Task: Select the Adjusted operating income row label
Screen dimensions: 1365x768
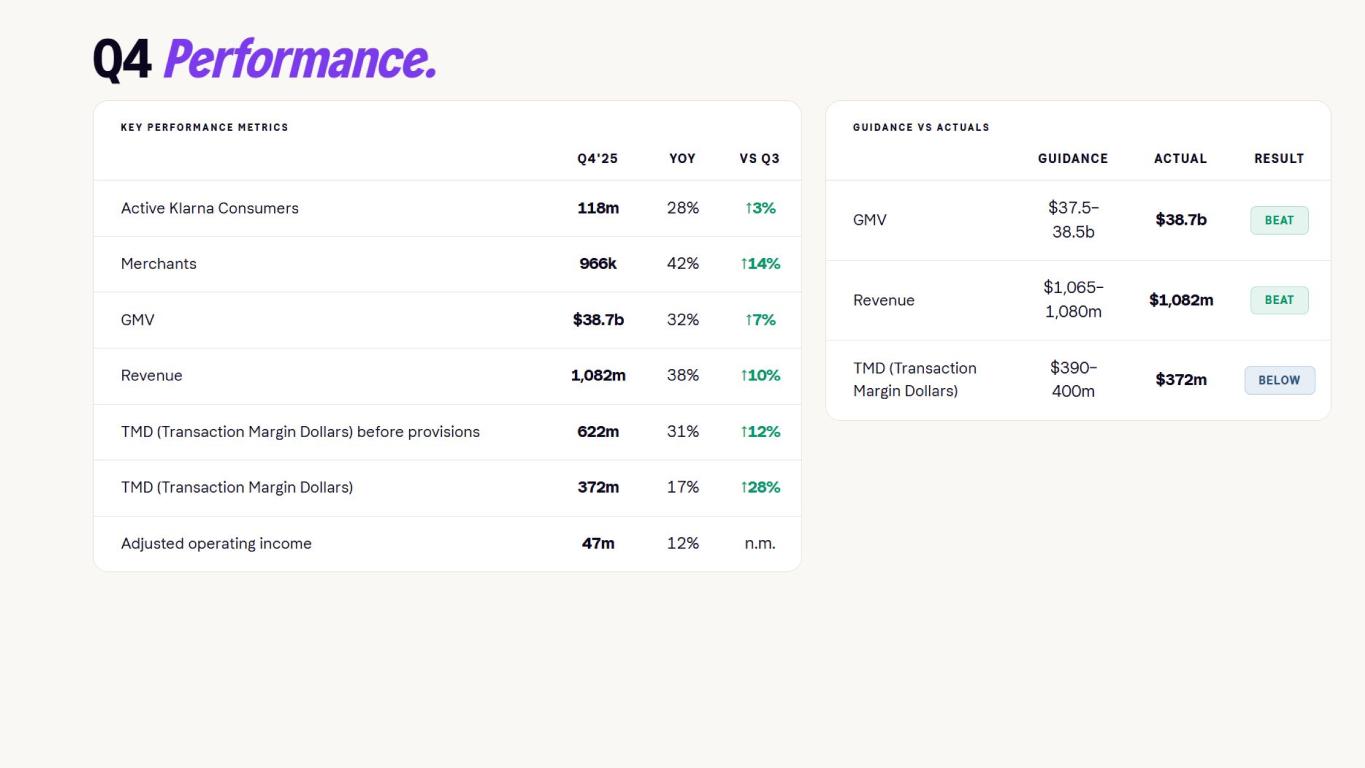Action: [x=216, y=544]
